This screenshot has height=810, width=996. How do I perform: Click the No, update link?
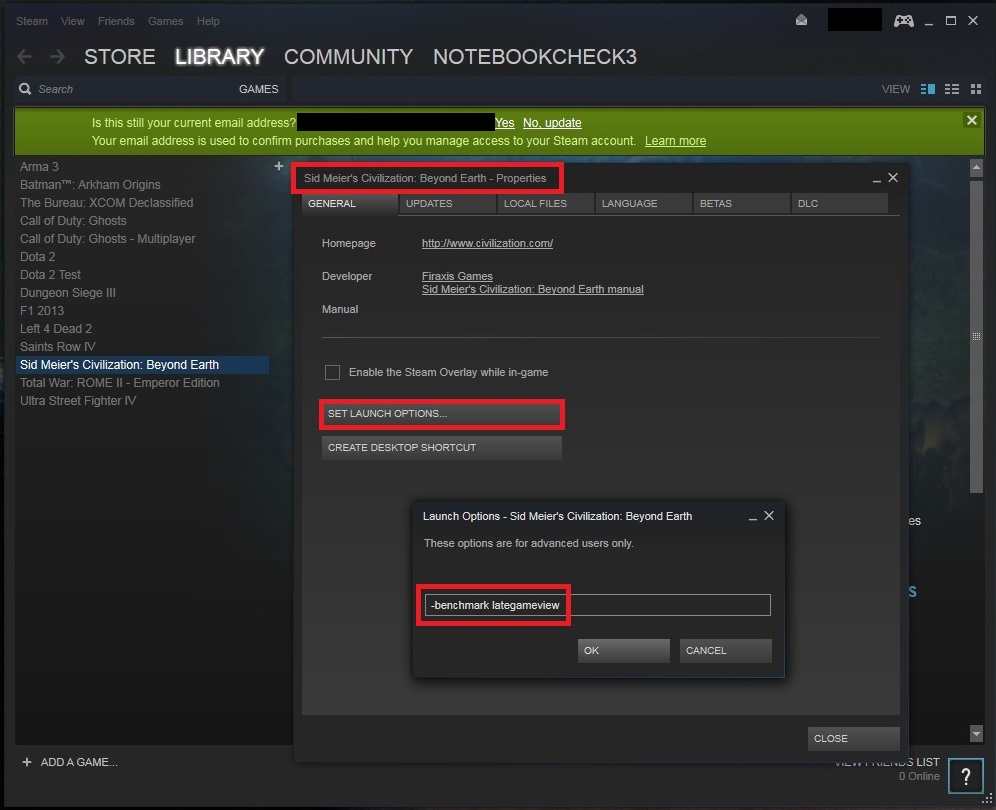[552, 123]
